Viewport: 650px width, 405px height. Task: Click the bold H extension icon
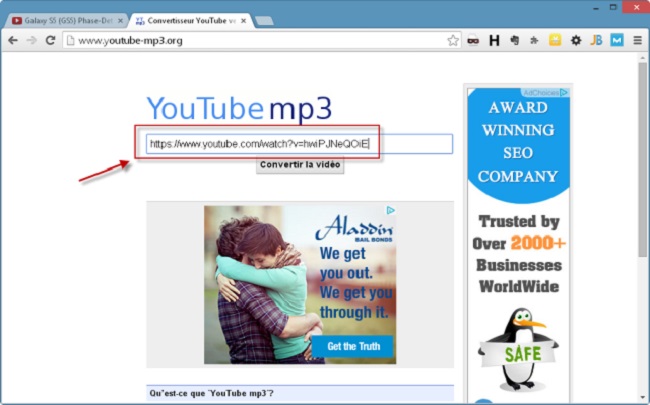pos(494,40)
